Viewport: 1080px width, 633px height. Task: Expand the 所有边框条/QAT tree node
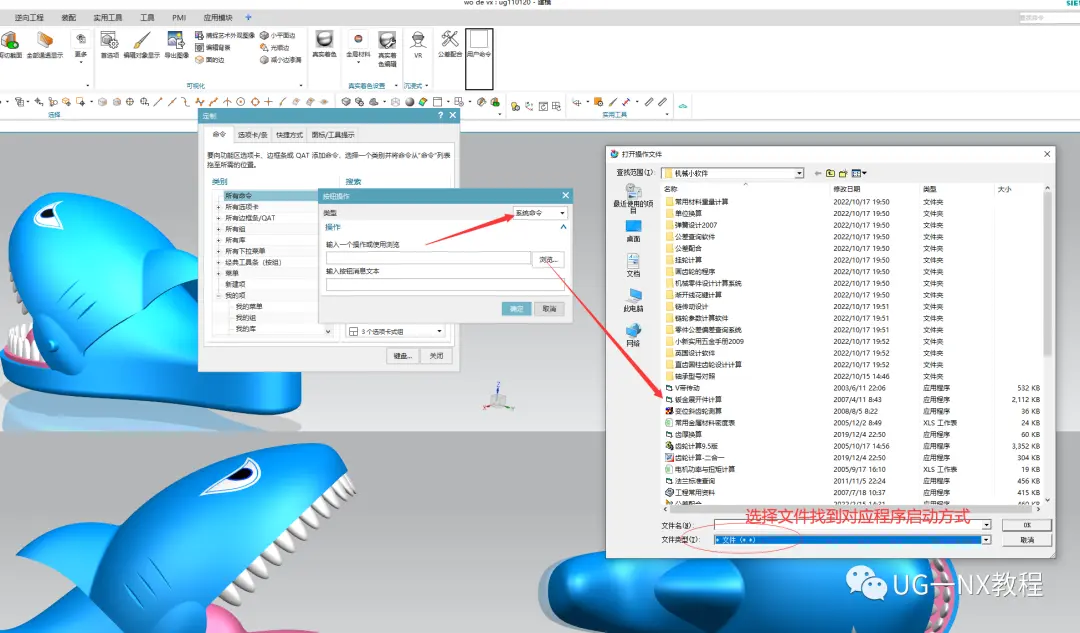point(219,218)
